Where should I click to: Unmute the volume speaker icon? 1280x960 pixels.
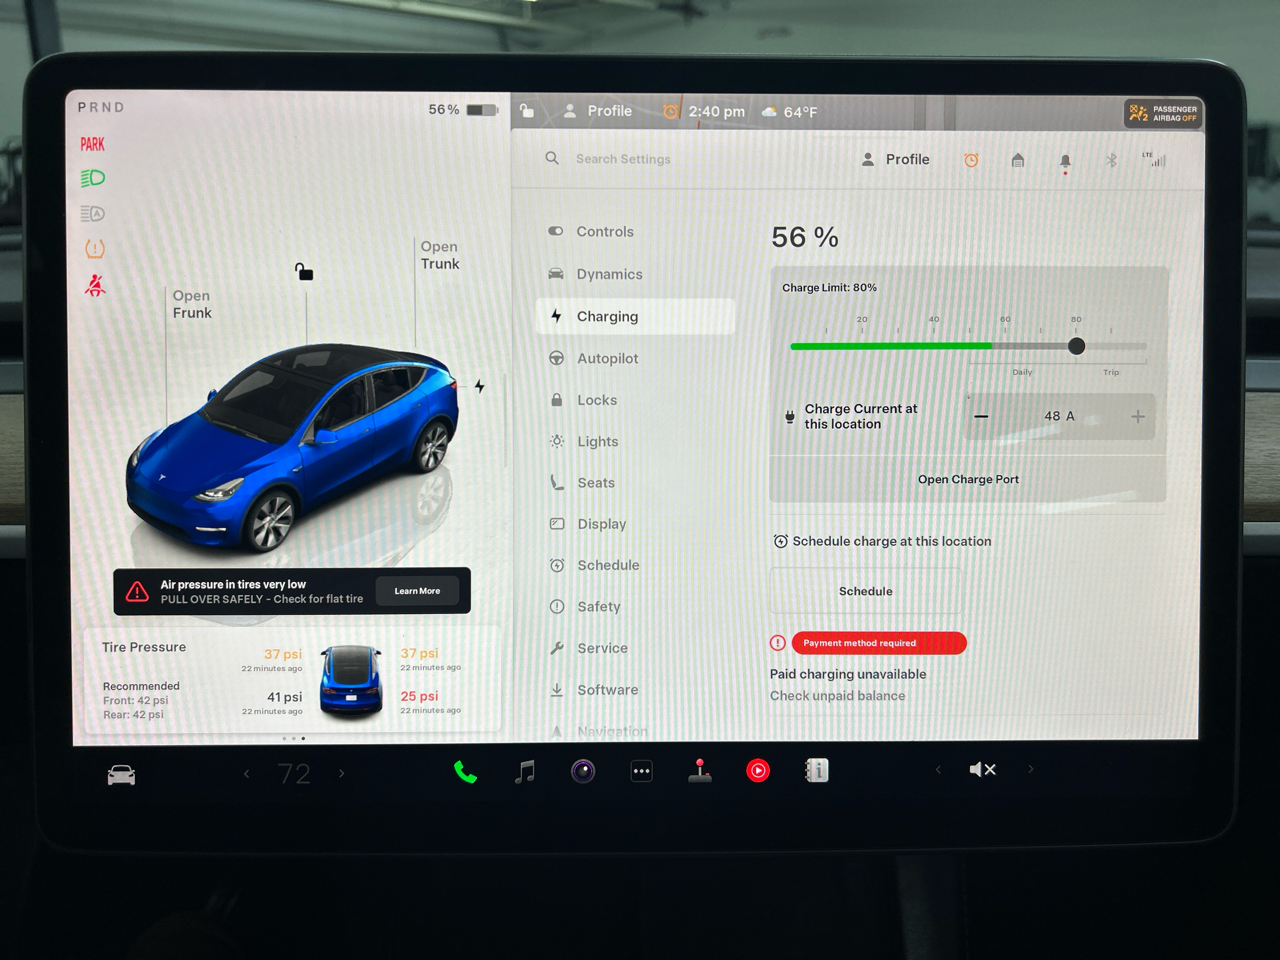(982, 769)
